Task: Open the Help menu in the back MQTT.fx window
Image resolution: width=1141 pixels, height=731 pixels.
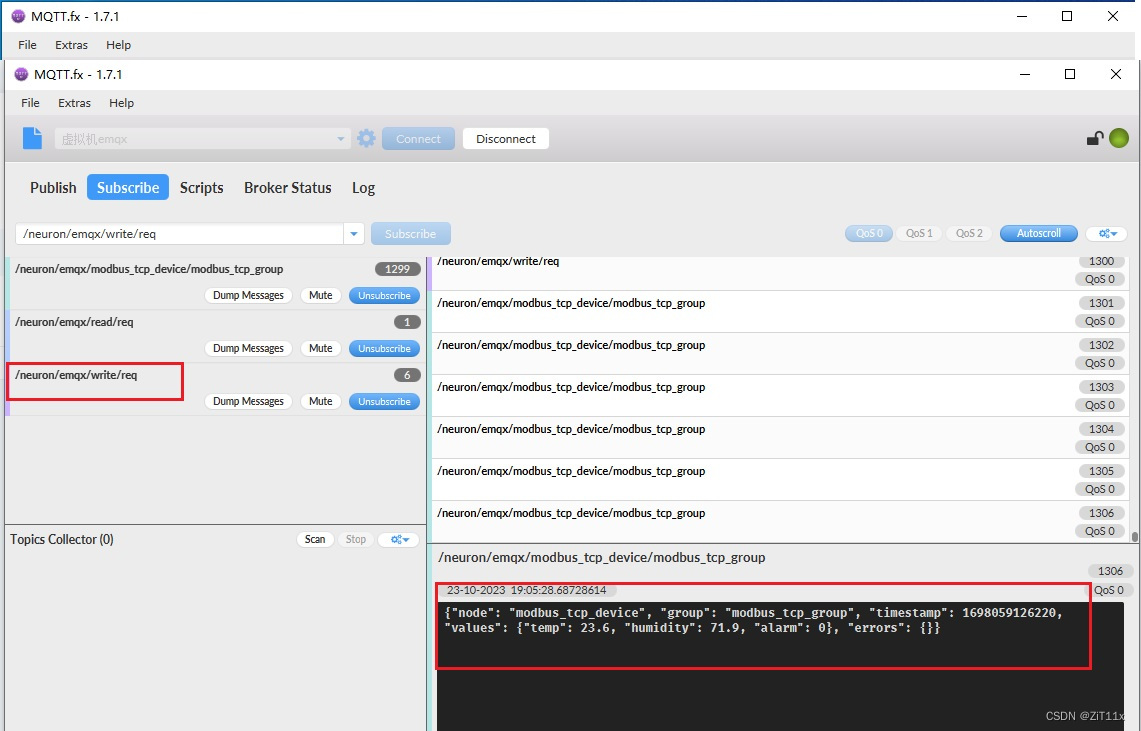Action: click(119, 44)
